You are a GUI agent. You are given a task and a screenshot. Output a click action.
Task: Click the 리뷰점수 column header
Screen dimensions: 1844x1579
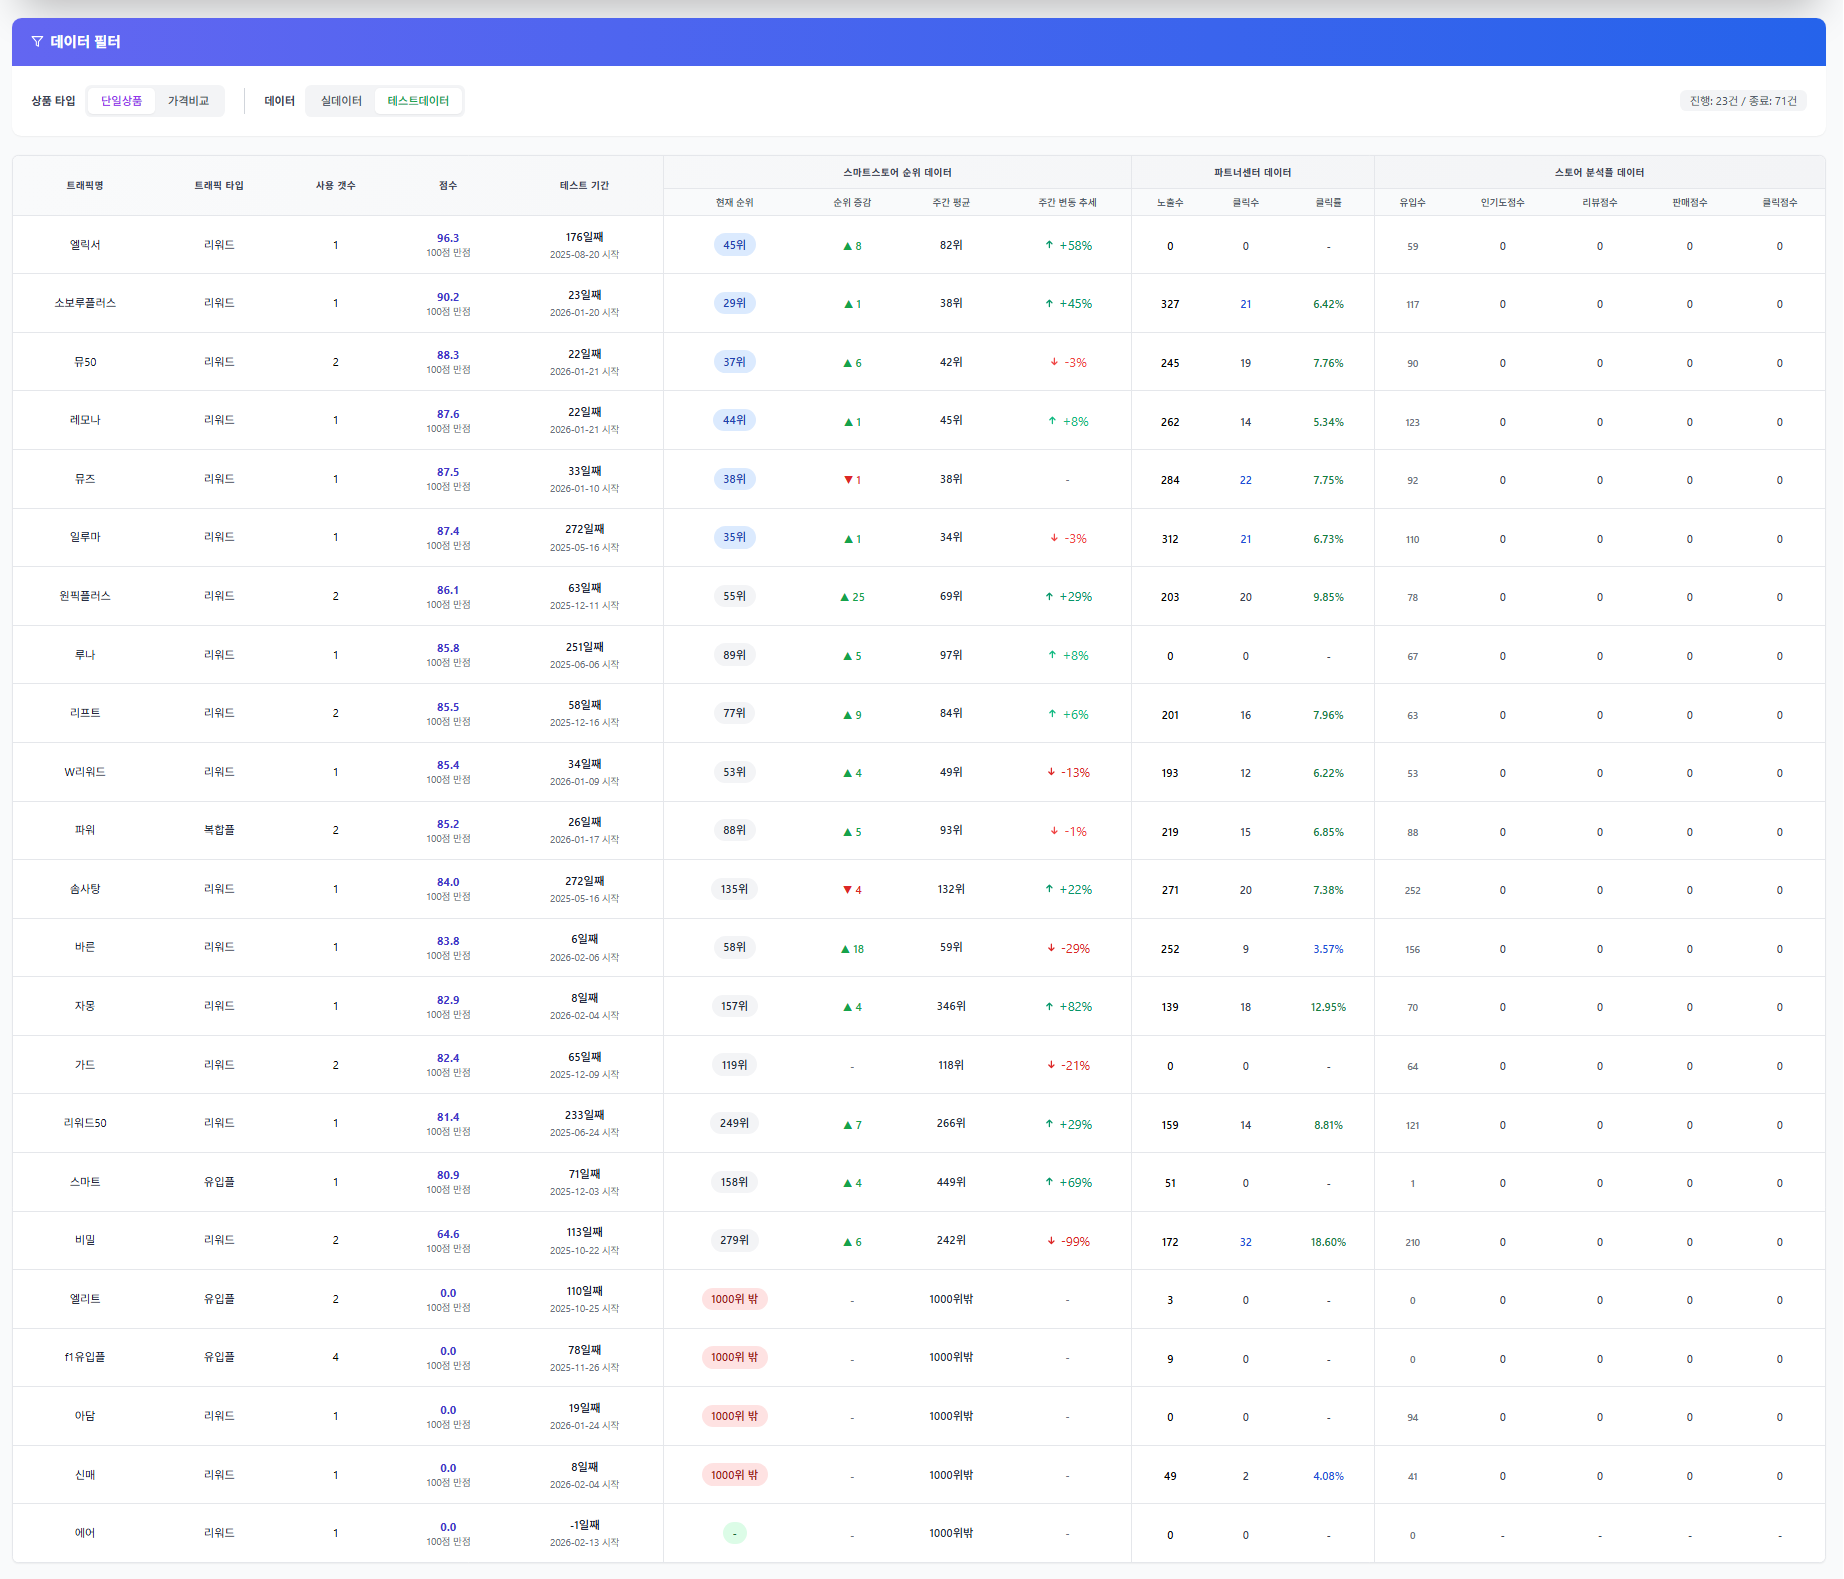click(1599, 203)
